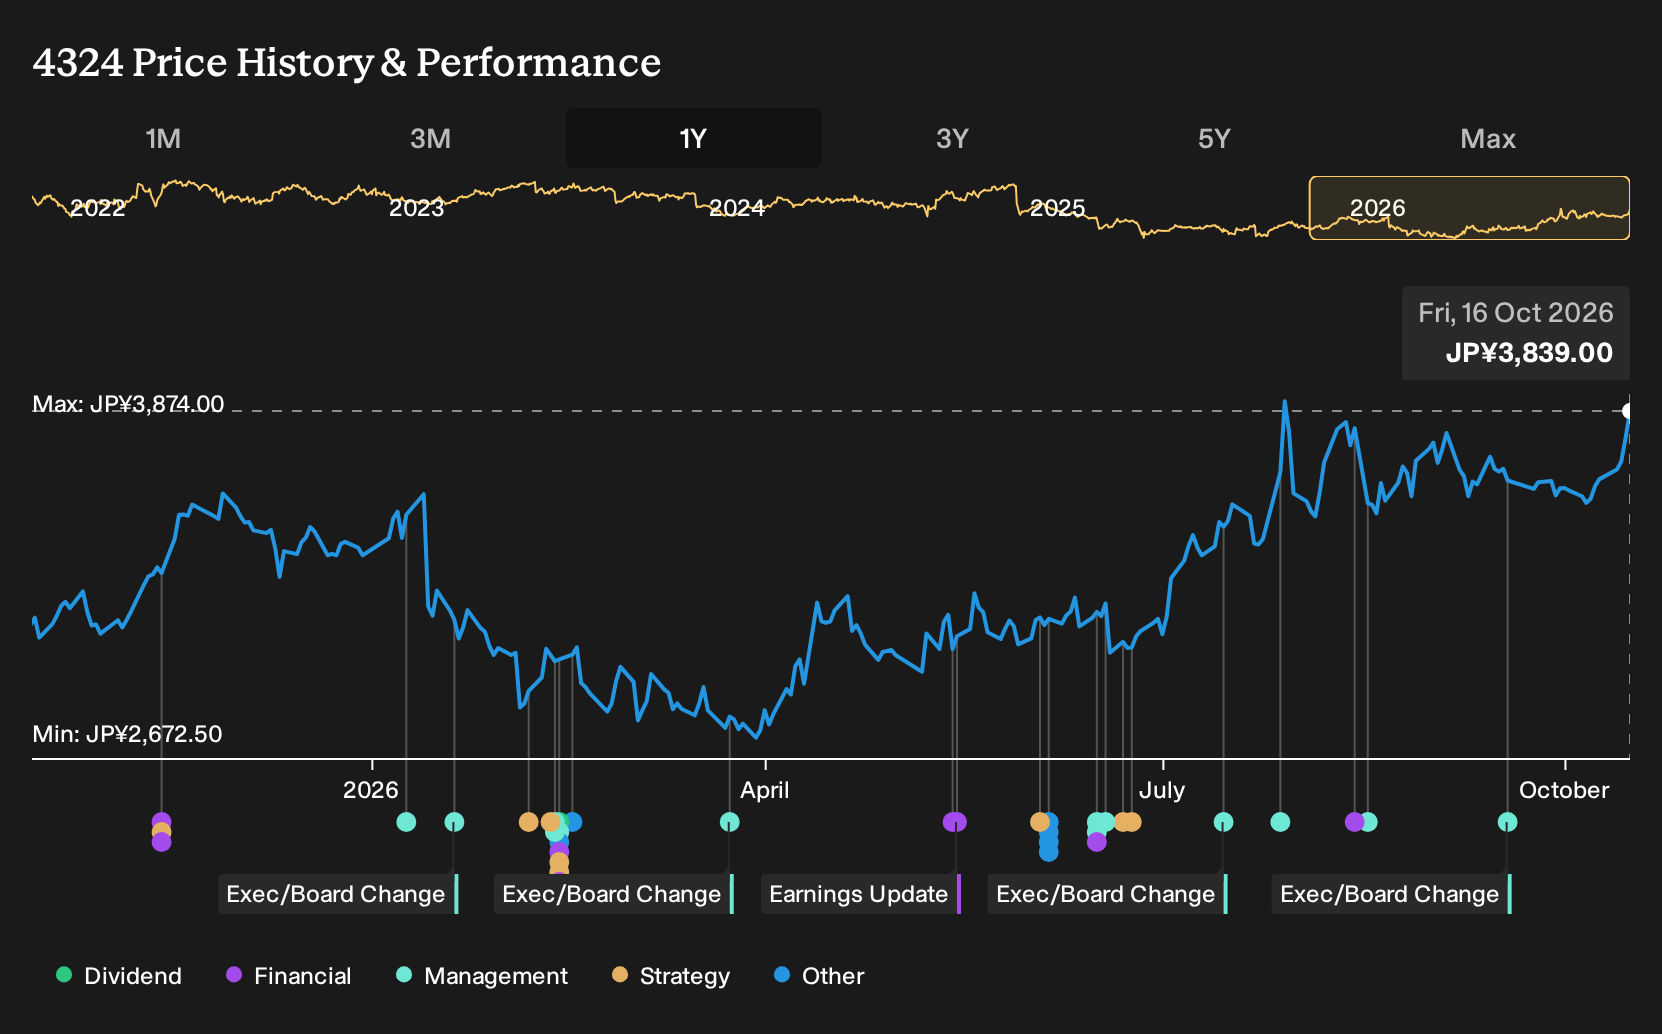Toggle Other events in the legend
The height and width of the screenshot is (1034, 1662).
[819, 976]
